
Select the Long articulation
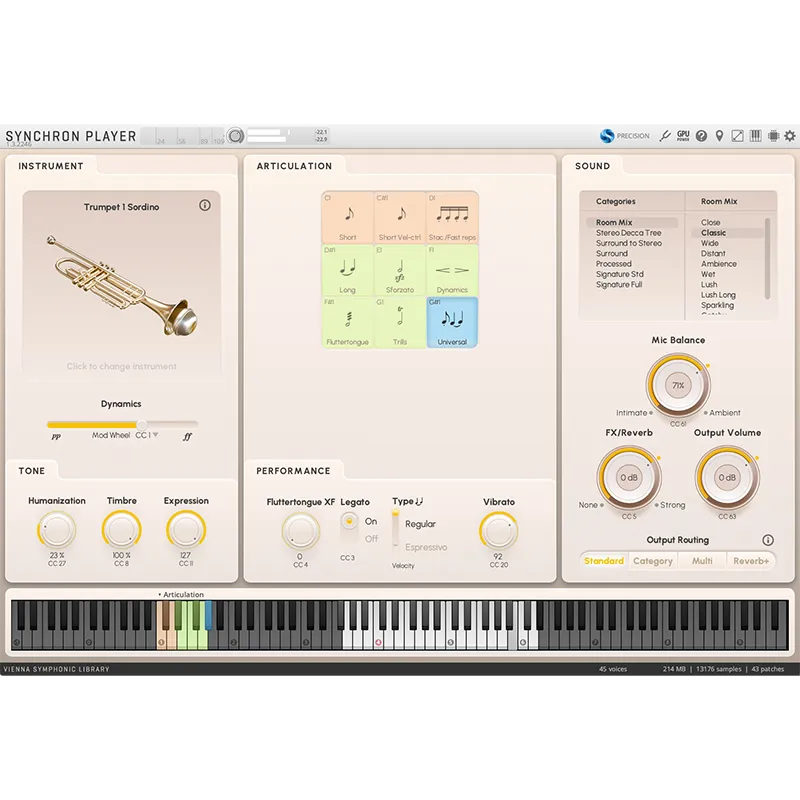pos(348,270)
